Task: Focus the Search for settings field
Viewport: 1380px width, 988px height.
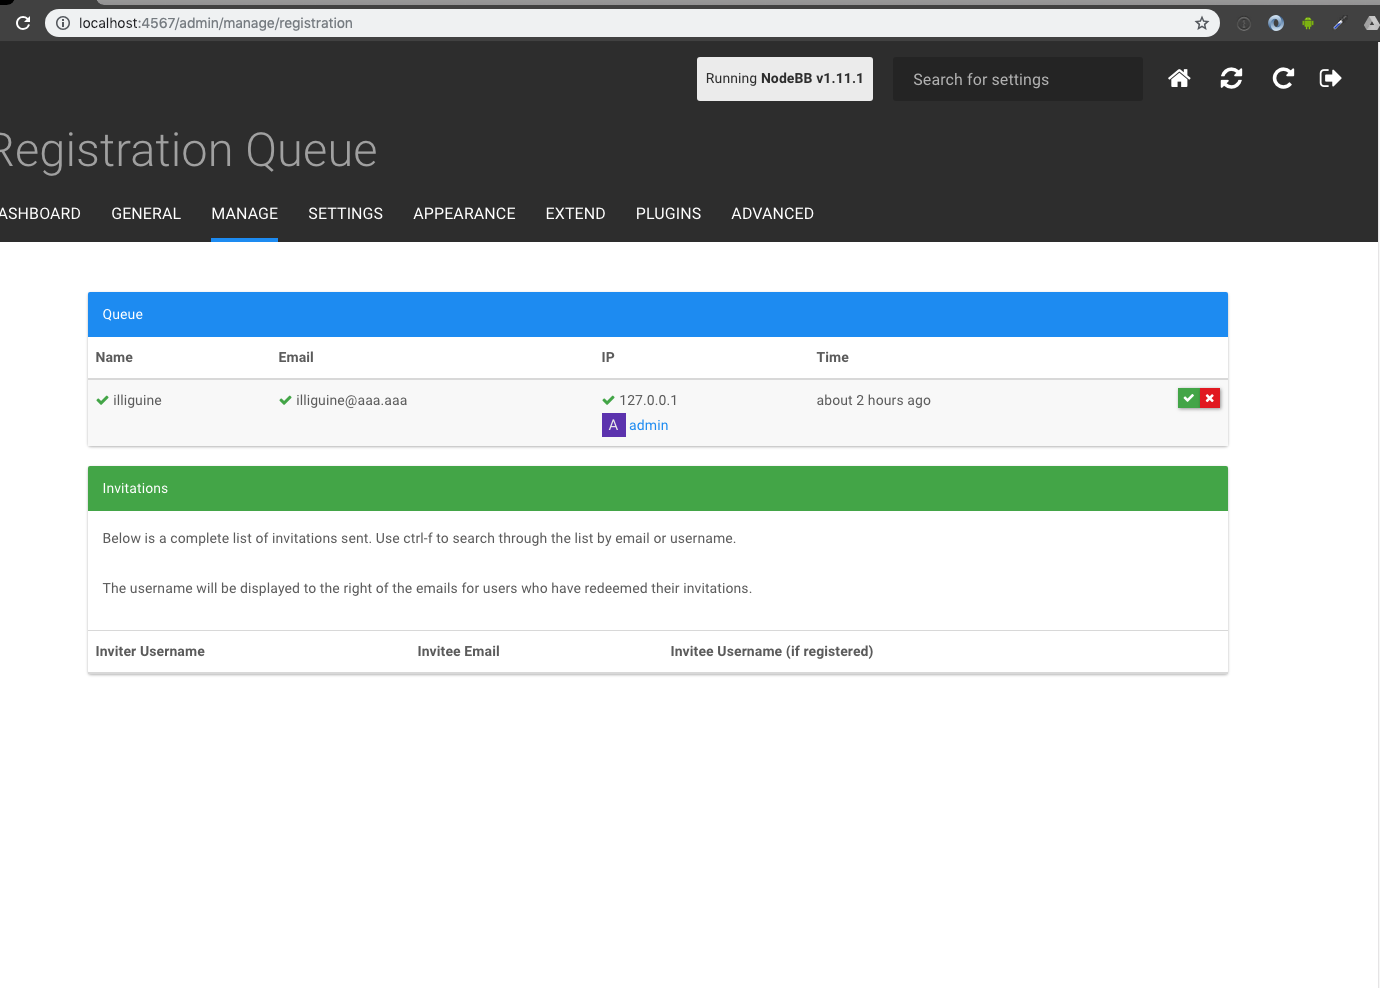Action: click(1018, 79)
